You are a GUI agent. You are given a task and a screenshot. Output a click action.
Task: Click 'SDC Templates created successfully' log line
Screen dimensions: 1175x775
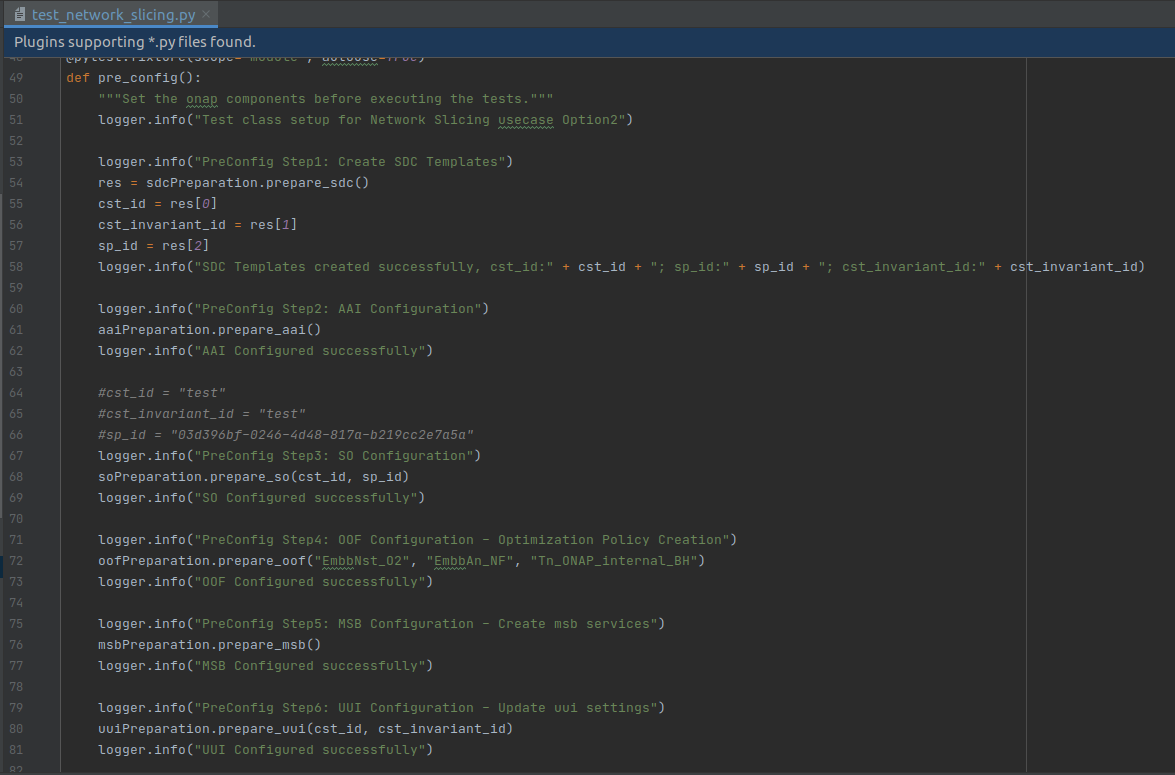click(x=621, y=267)
